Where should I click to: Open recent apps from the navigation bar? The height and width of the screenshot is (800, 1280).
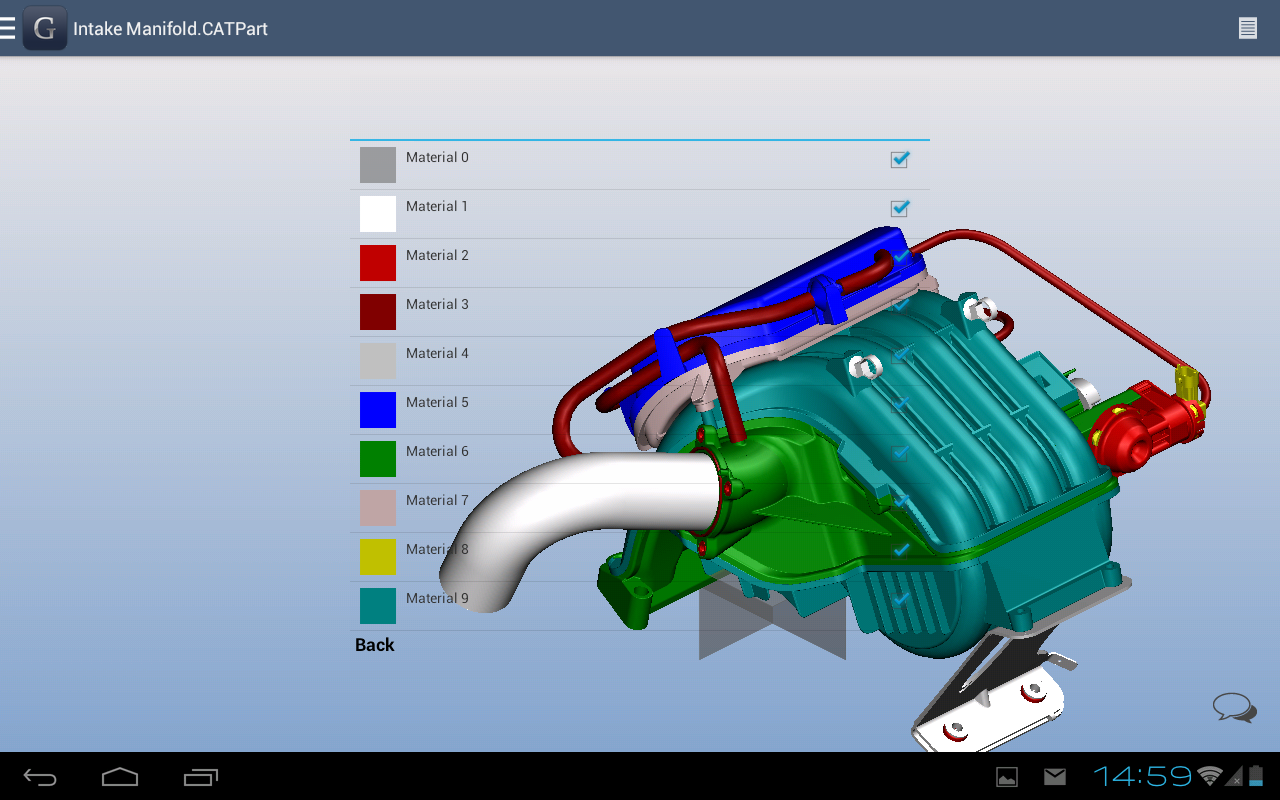pos(200,776)
